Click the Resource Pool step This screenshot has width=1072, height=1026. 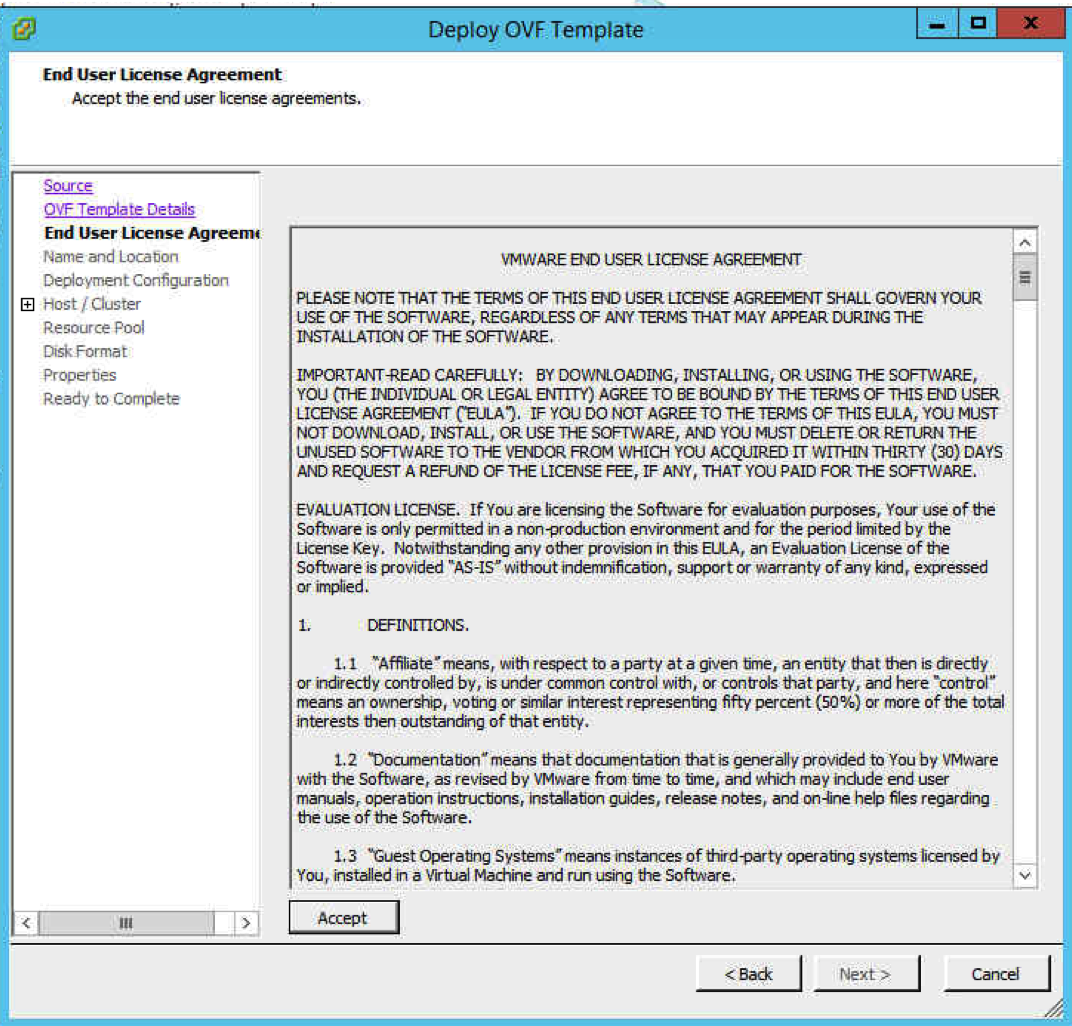point(94,328)
